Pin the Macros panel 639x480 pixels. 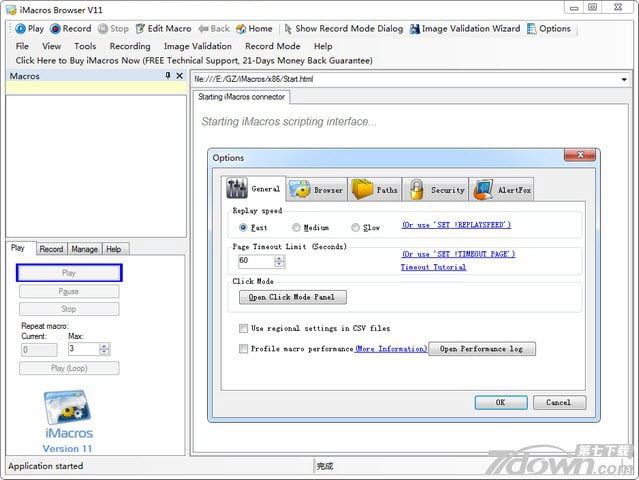coord(167,76)
